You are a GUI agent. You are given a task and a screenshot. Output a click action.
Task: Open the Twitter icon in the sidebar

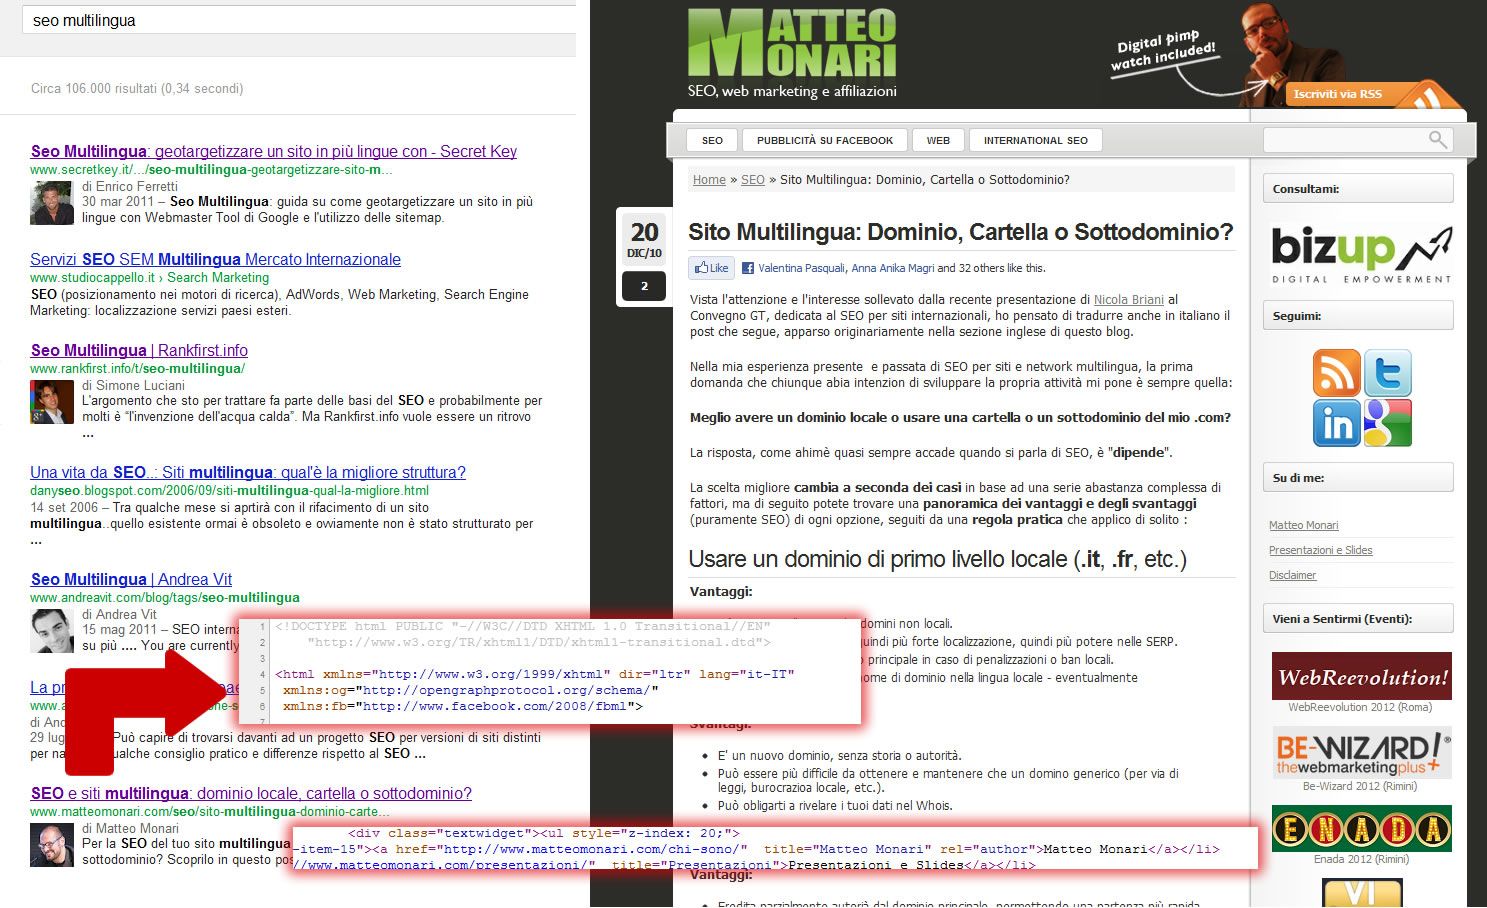pos(1388,373)
